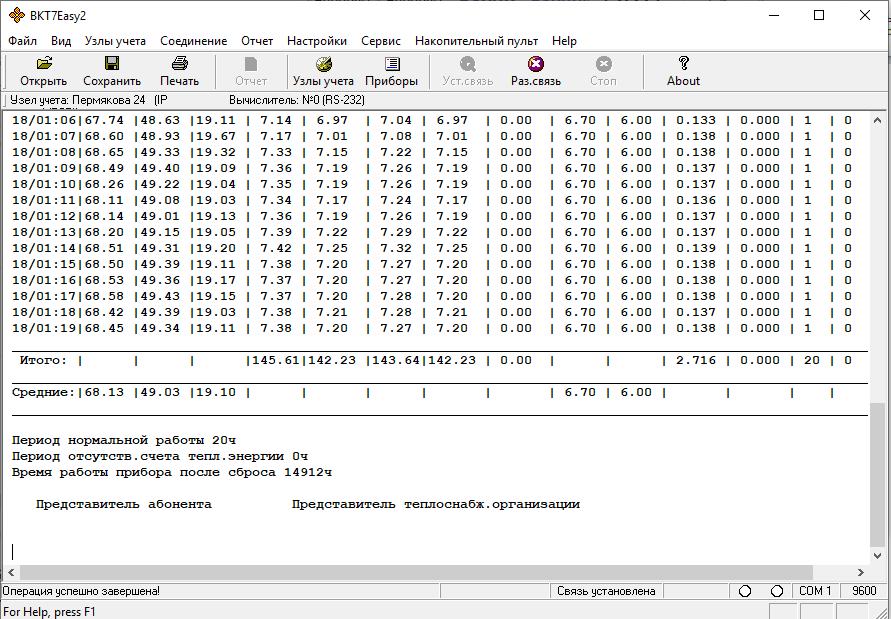Print the report via the Печать icon

(179, 70)
